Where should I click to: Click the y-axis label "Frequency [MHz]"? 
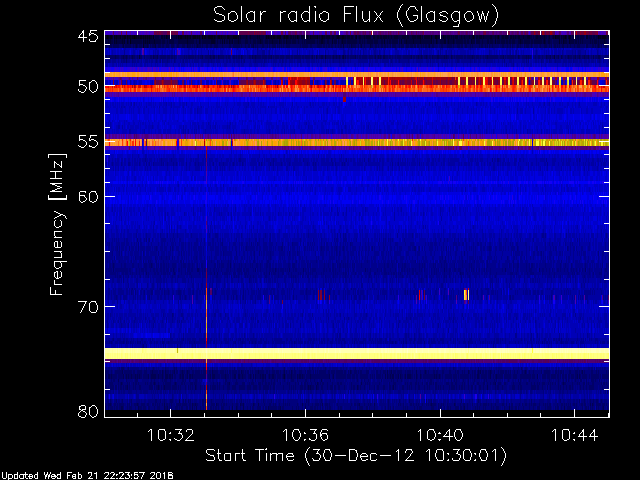pyautogui.click(x=57, y=224)
